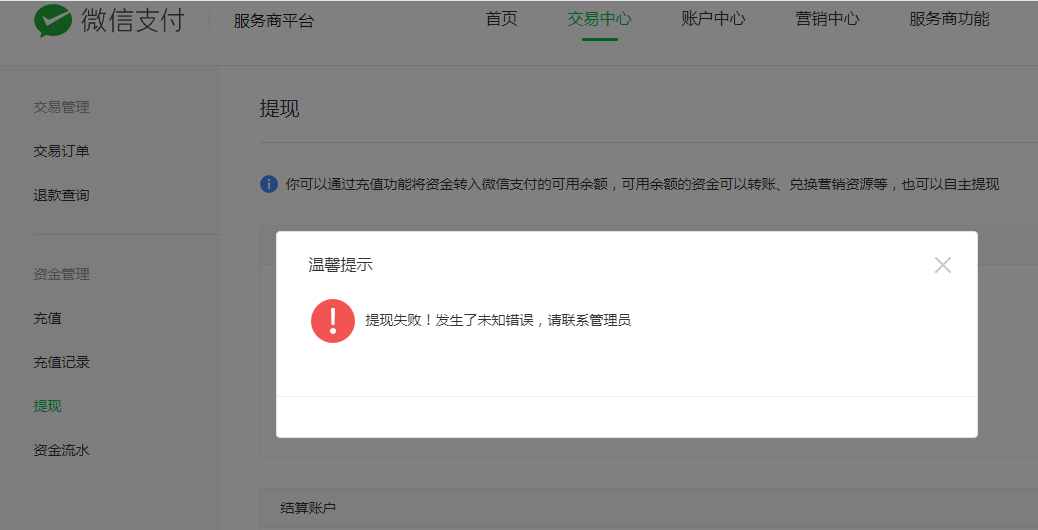Select 充值 in sidebar
The height and width of the screenshot is (530, 1038).
tap(48, 318)
